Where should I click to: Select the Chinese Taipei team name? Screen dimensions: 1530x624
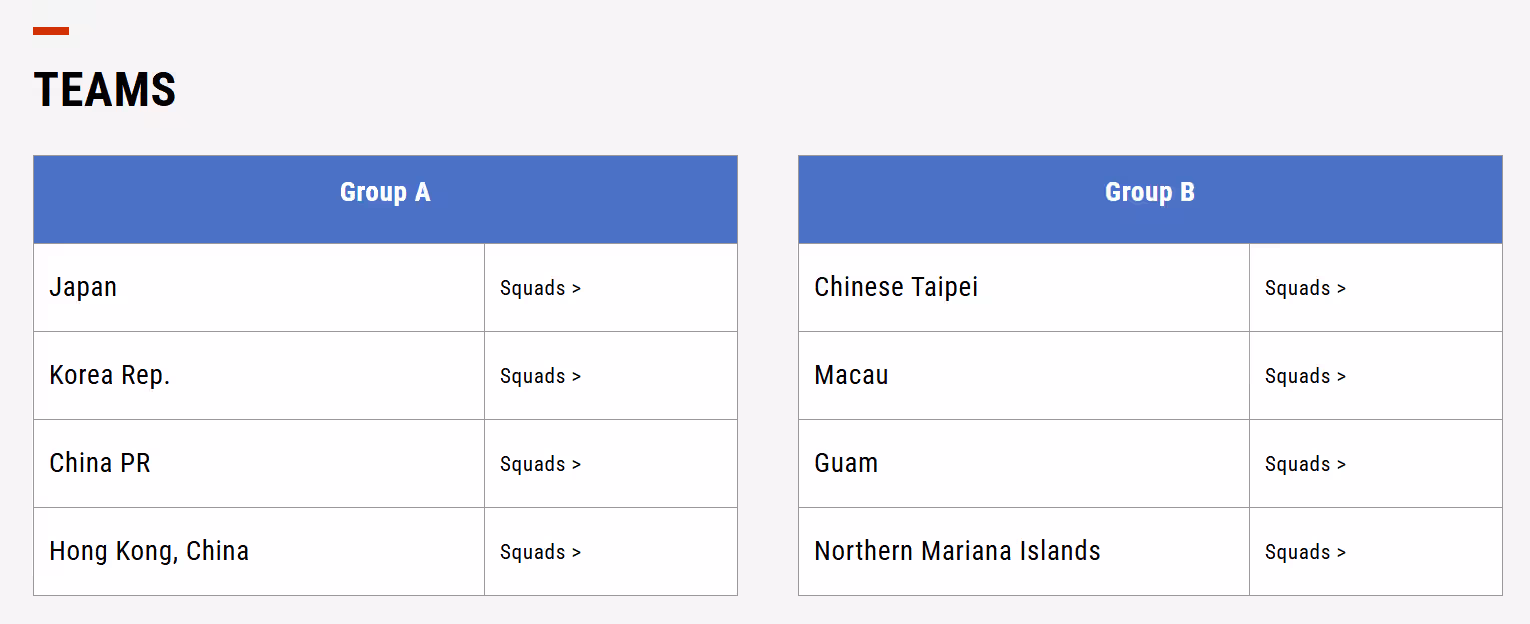896,288
